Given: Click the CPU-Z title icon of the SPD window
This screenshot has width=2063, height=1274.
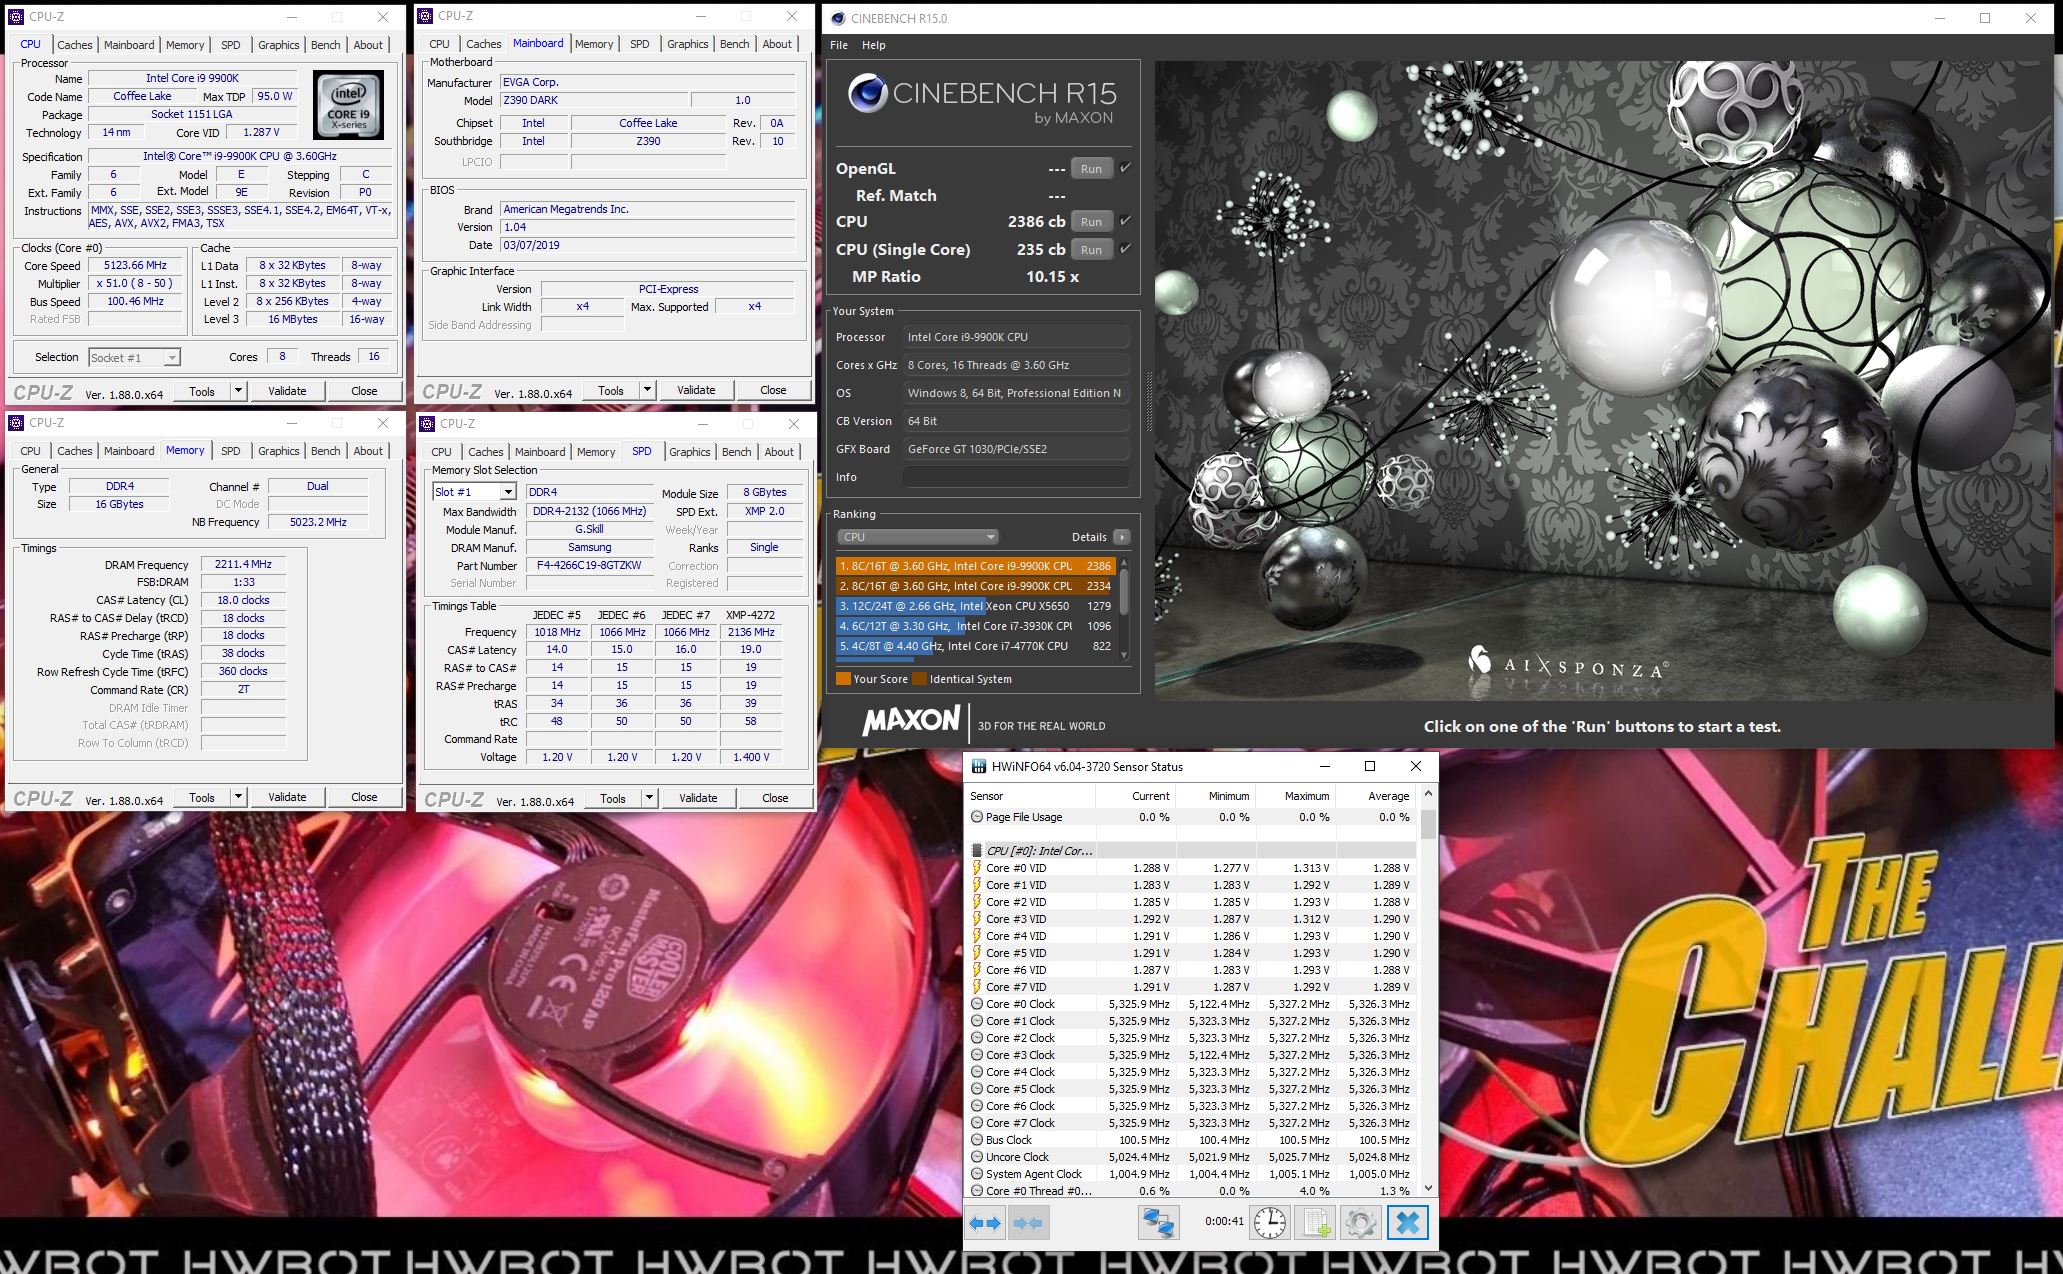Looking at the screenshot, I should (428, 424).
